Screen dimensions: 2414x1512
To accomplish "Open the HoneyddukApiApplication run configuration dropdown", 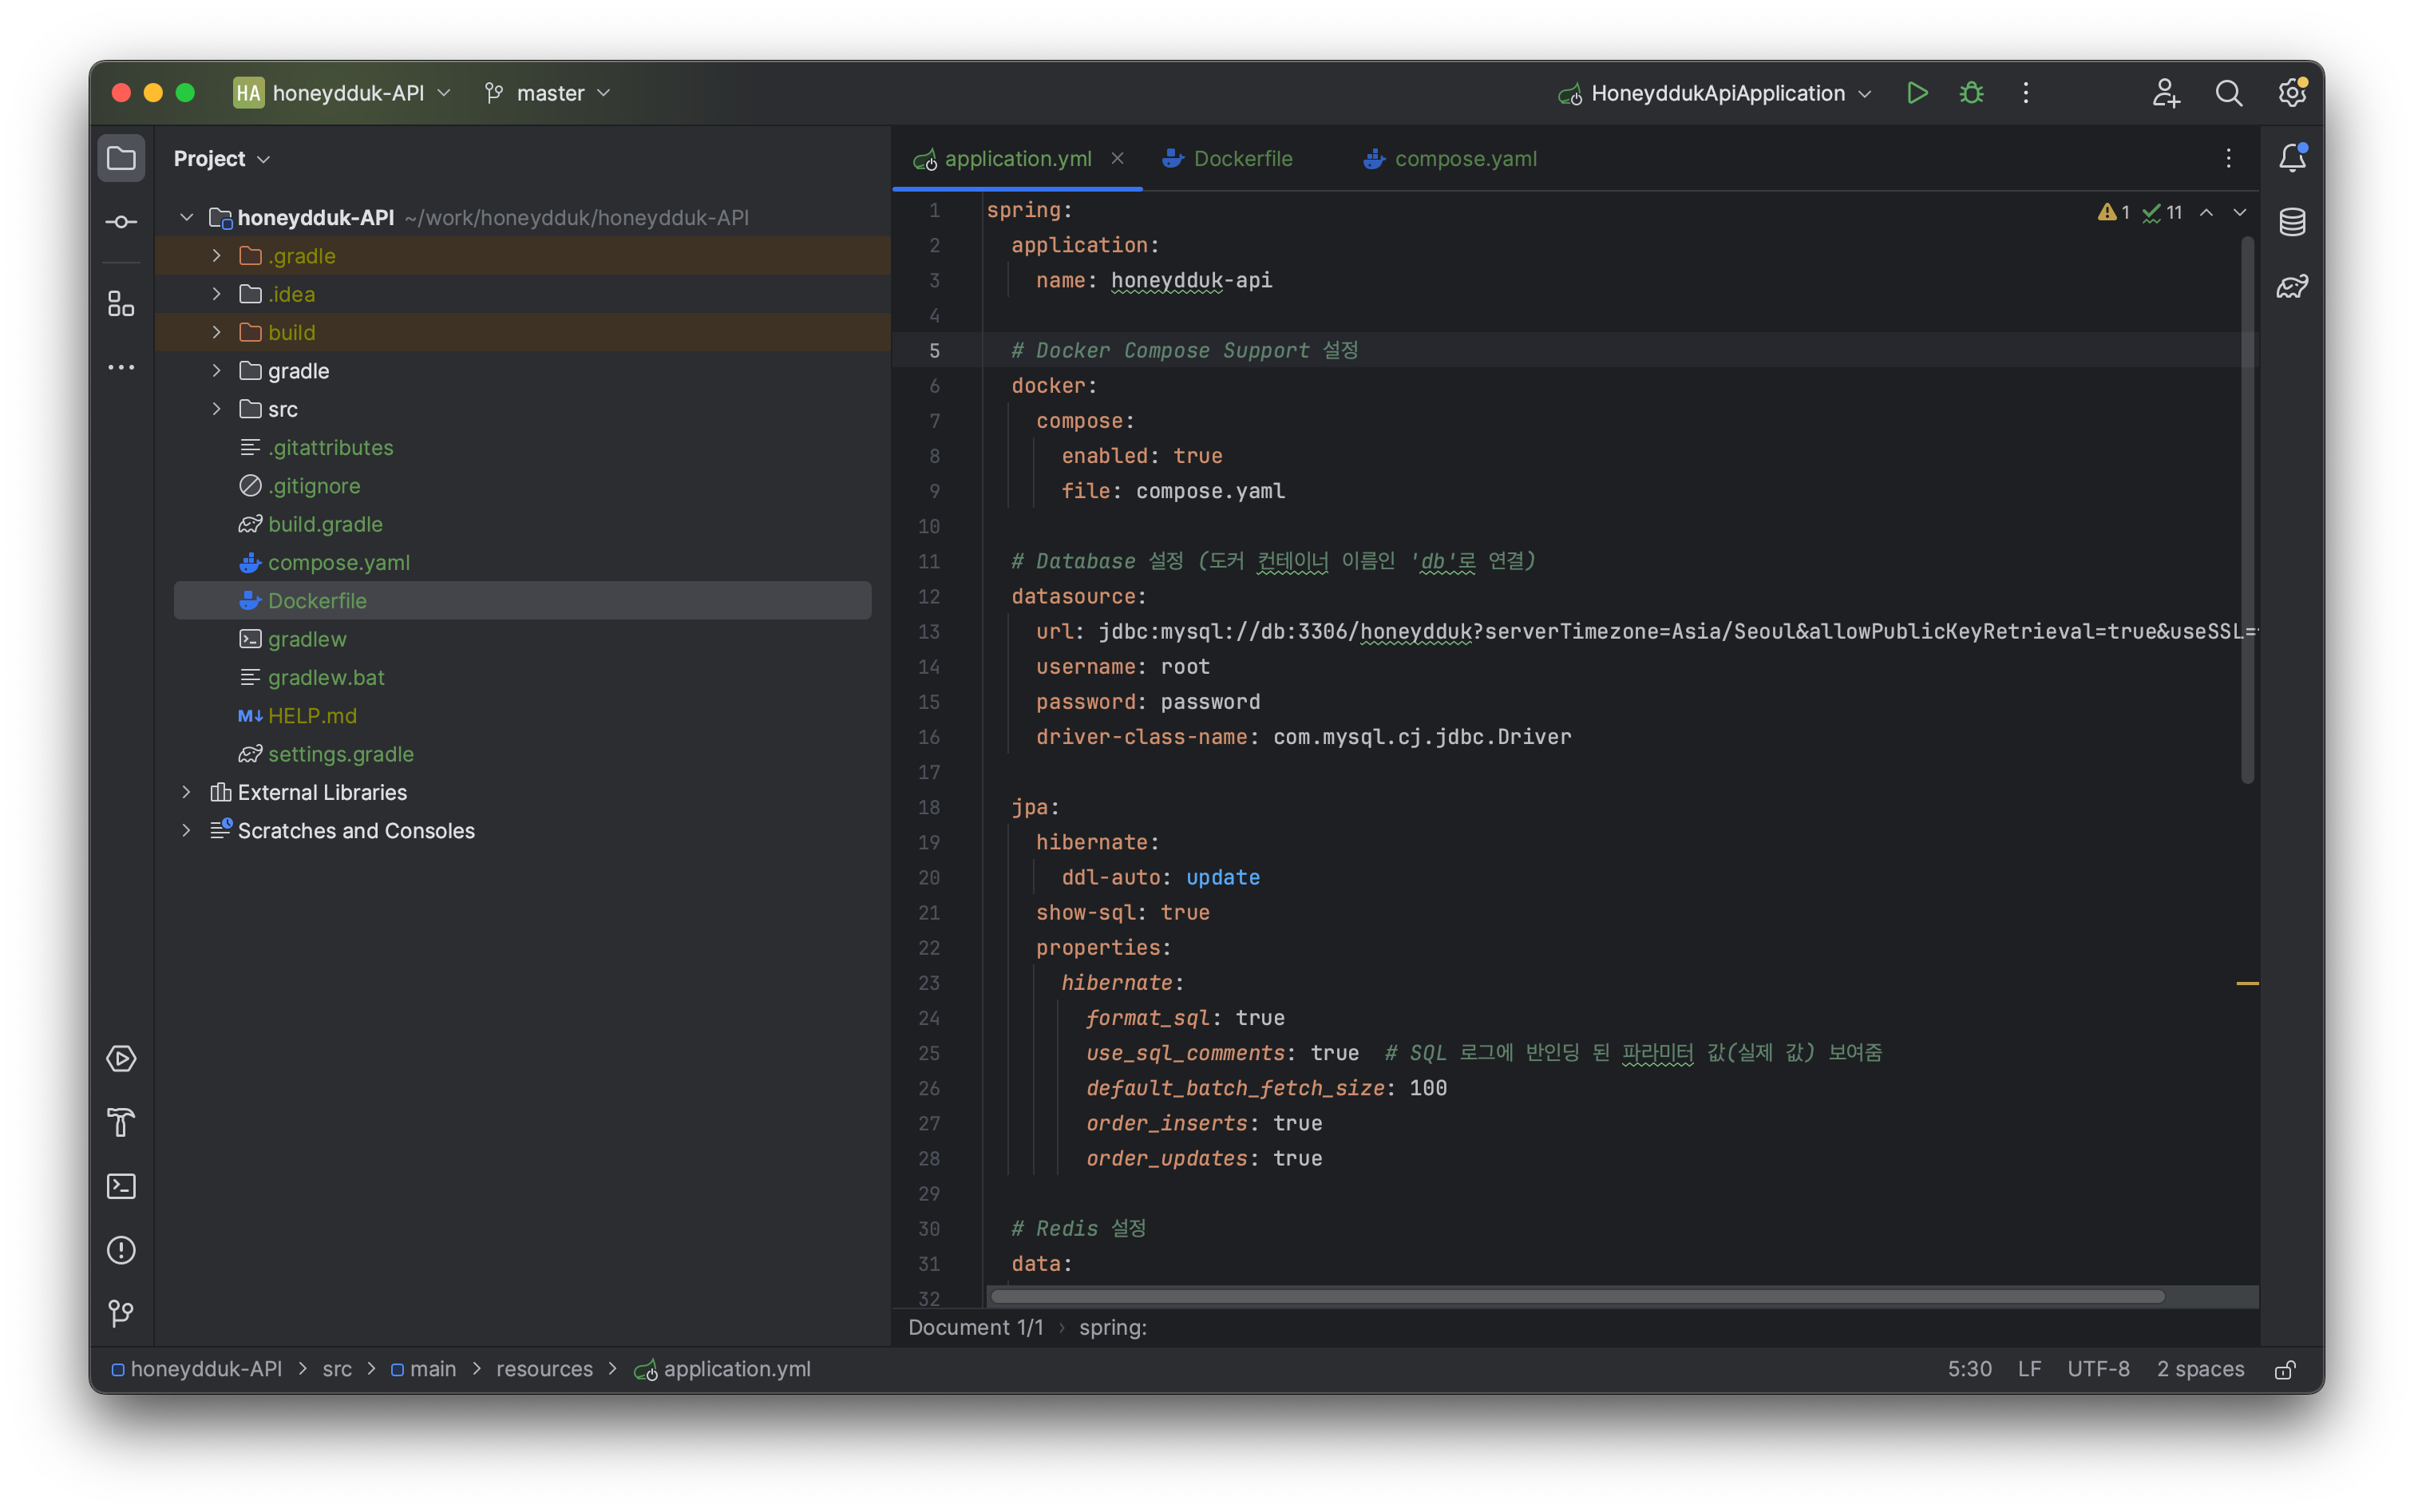I will tap(1716, 93).
